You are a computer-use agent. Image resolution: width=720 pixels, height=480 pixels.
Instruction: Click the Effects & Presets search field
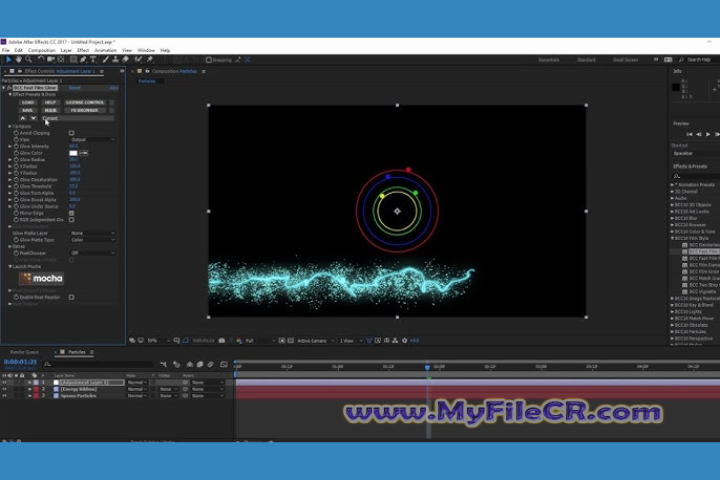click(x=696, y=176)
